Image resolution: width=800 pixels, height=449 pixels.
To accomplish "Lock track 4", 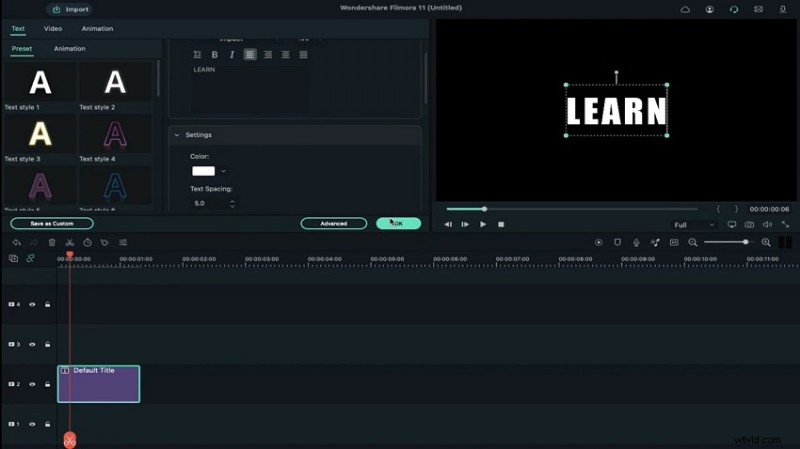I will pos(47,305).
